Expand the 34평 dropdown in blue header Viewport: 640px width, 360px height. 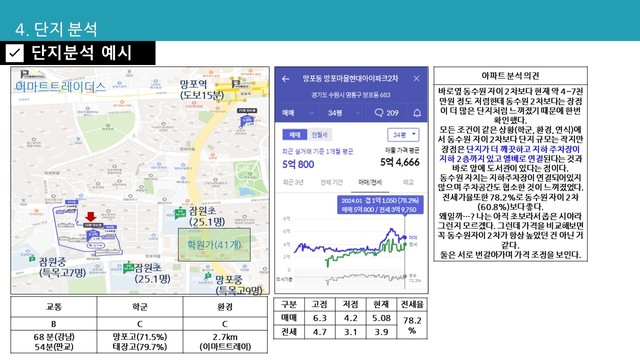tap(344, 113)
